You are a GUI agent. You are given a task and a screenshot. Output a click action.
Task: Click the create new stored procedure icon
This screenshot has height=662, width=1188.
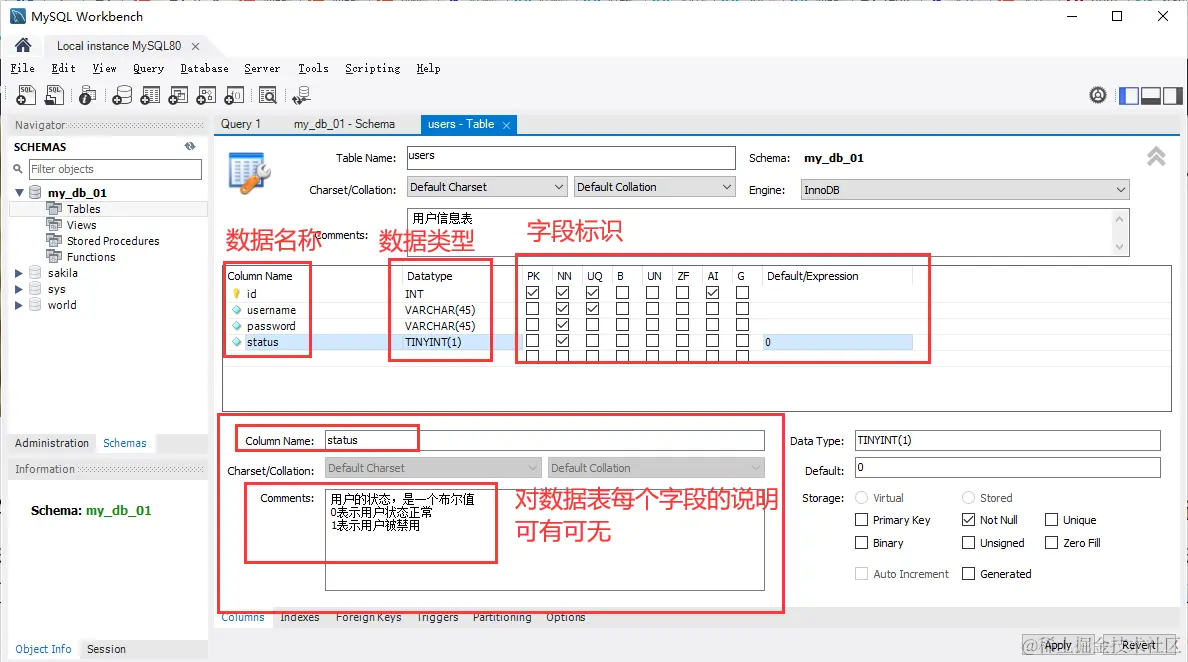click(x=206, y=95)
